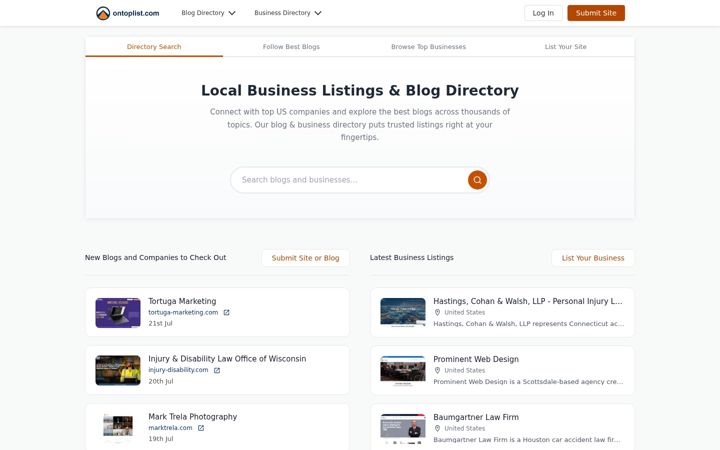Open the Injury & Disability Law Office thumbnail
Screen dimensions: 720x450
tap(118, 370)
